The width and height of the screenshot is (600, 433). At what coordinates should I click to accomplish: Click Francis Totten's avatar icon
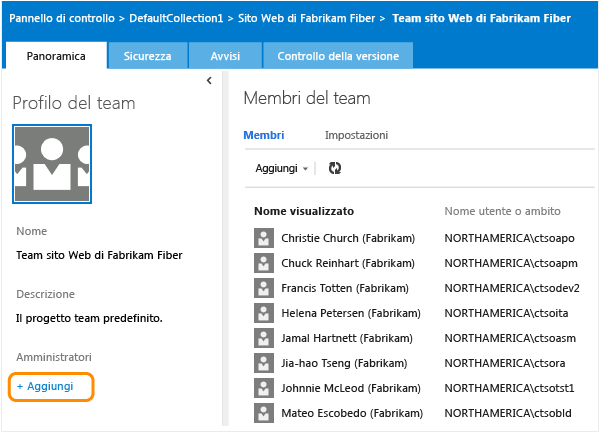pyautogui.click(x=263, y=288)
